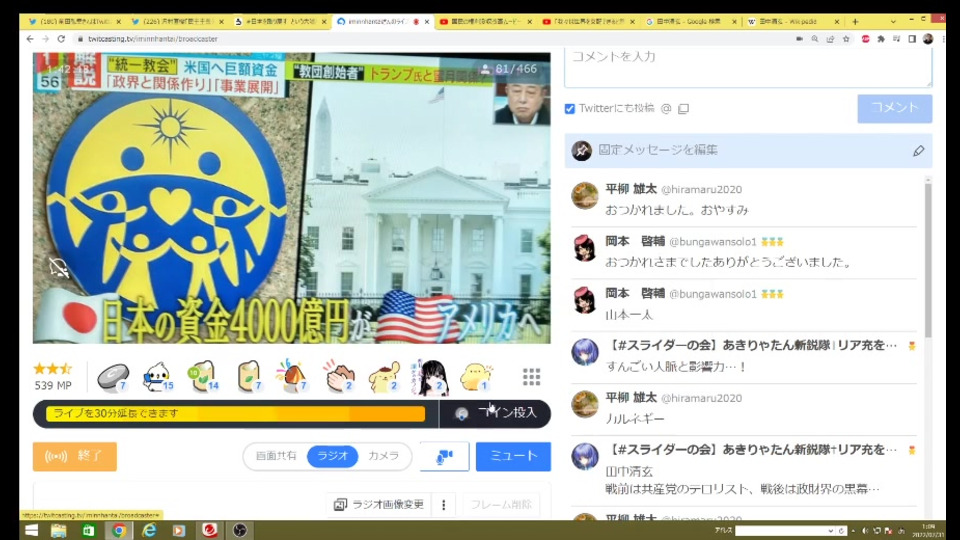Click the camera-and-microphone settings button
This screenshot has width=960, height=540.
(x=444, y=457)
